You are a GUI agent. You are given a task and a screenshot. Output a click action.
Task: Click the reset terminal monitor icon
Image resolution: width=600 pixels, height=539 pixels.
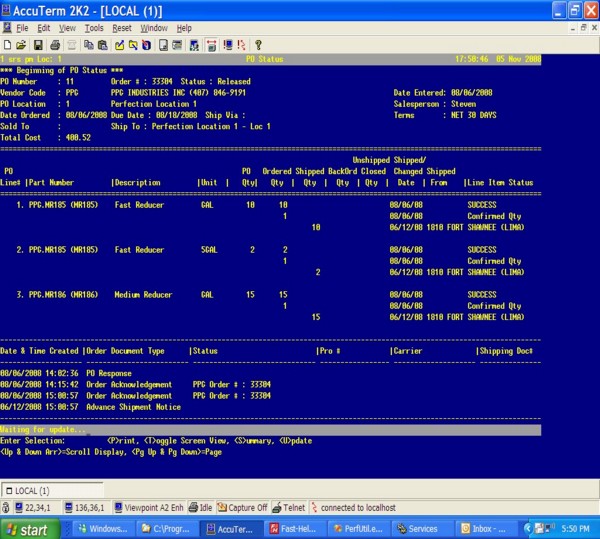click(228, 45)
